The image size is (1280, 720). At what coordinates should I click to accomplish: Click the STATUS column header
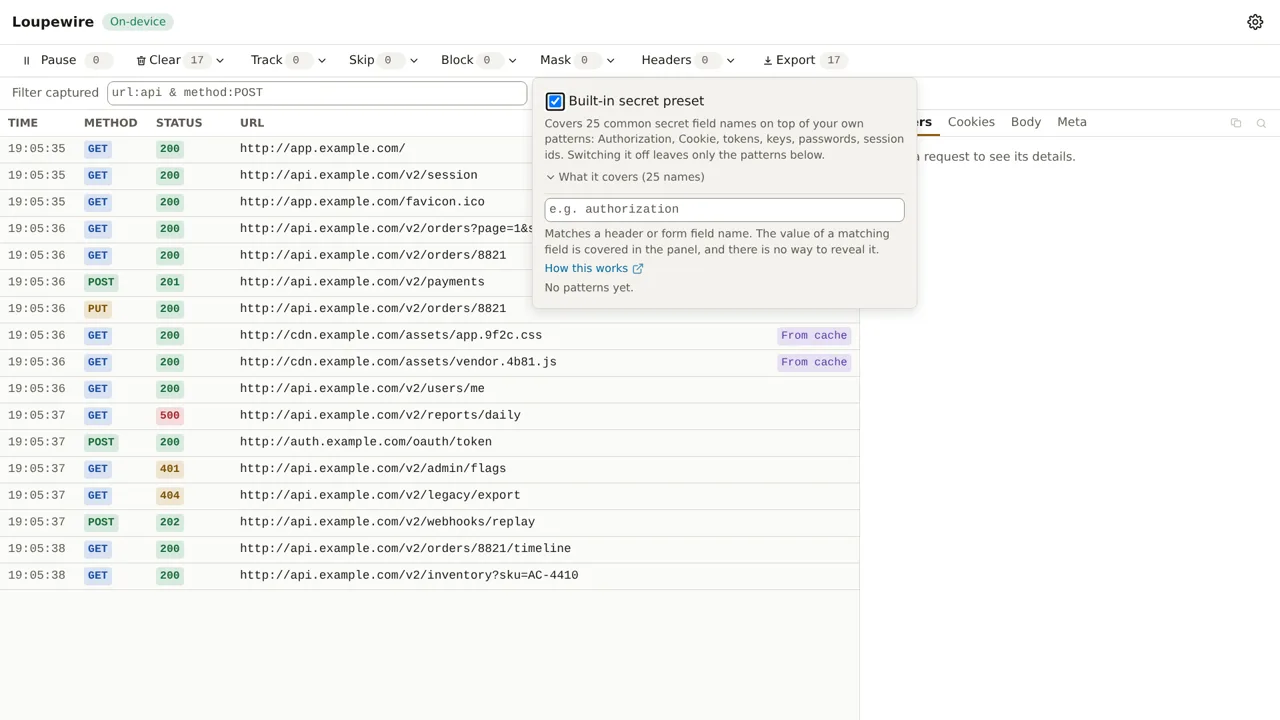[x=179, y=123]
